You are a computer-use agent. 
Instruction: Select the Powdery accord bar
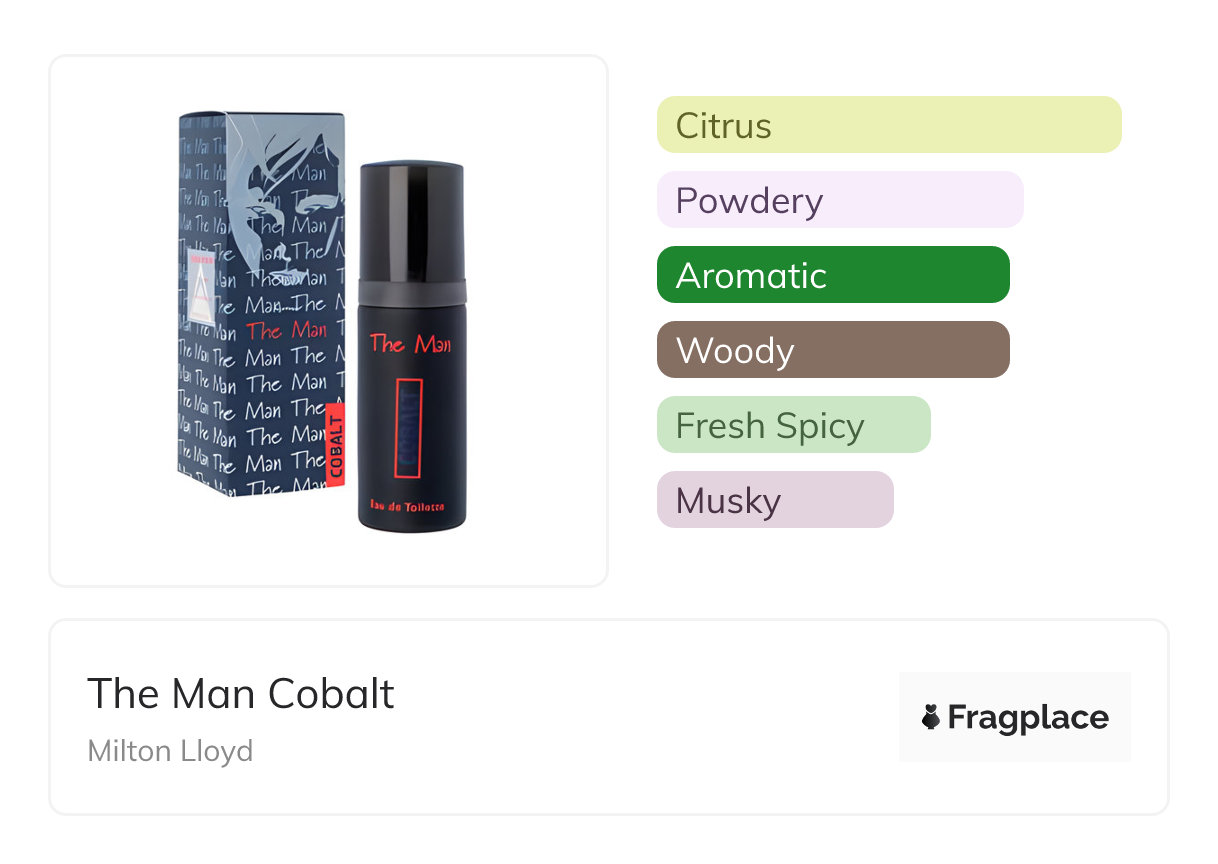click(839, 200)
